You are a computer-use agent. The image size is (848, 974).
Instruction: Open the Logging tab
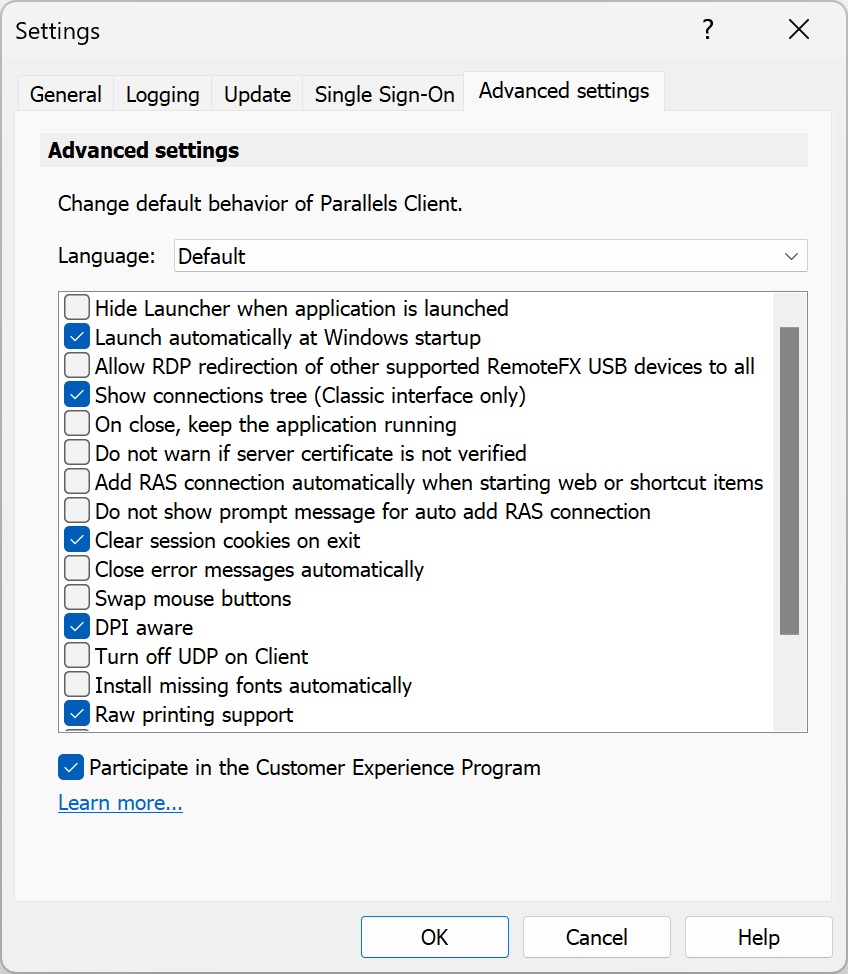[x=163, y=95]
